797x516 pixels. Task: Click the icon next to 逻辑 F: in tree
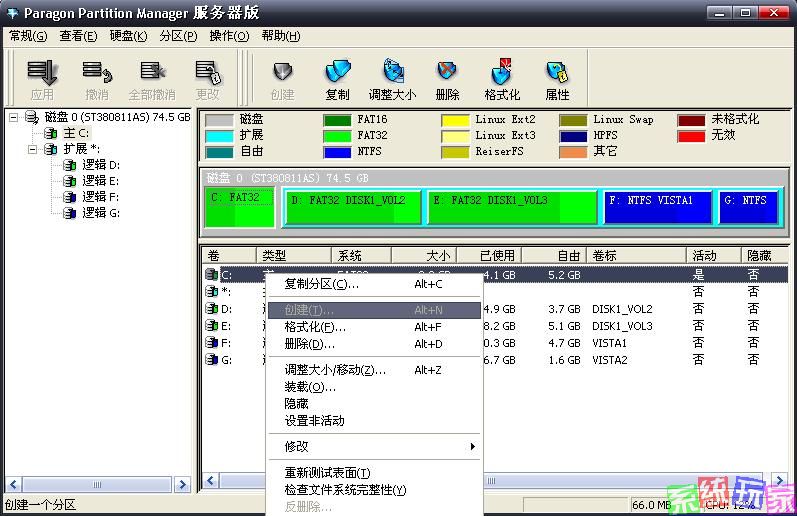tap(70, 197)
